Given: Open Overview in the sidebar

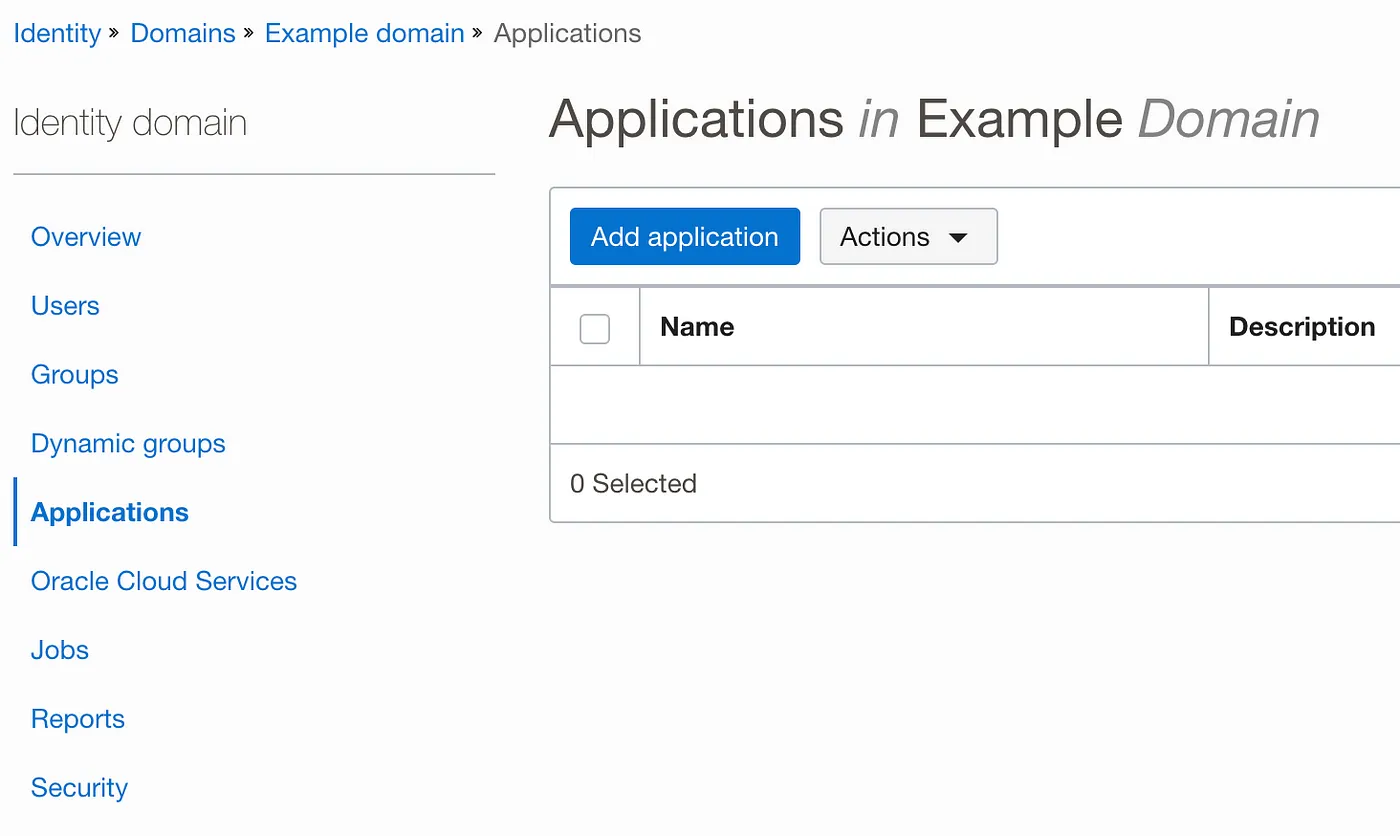Looking at the screenshot, I should [86, 237].
